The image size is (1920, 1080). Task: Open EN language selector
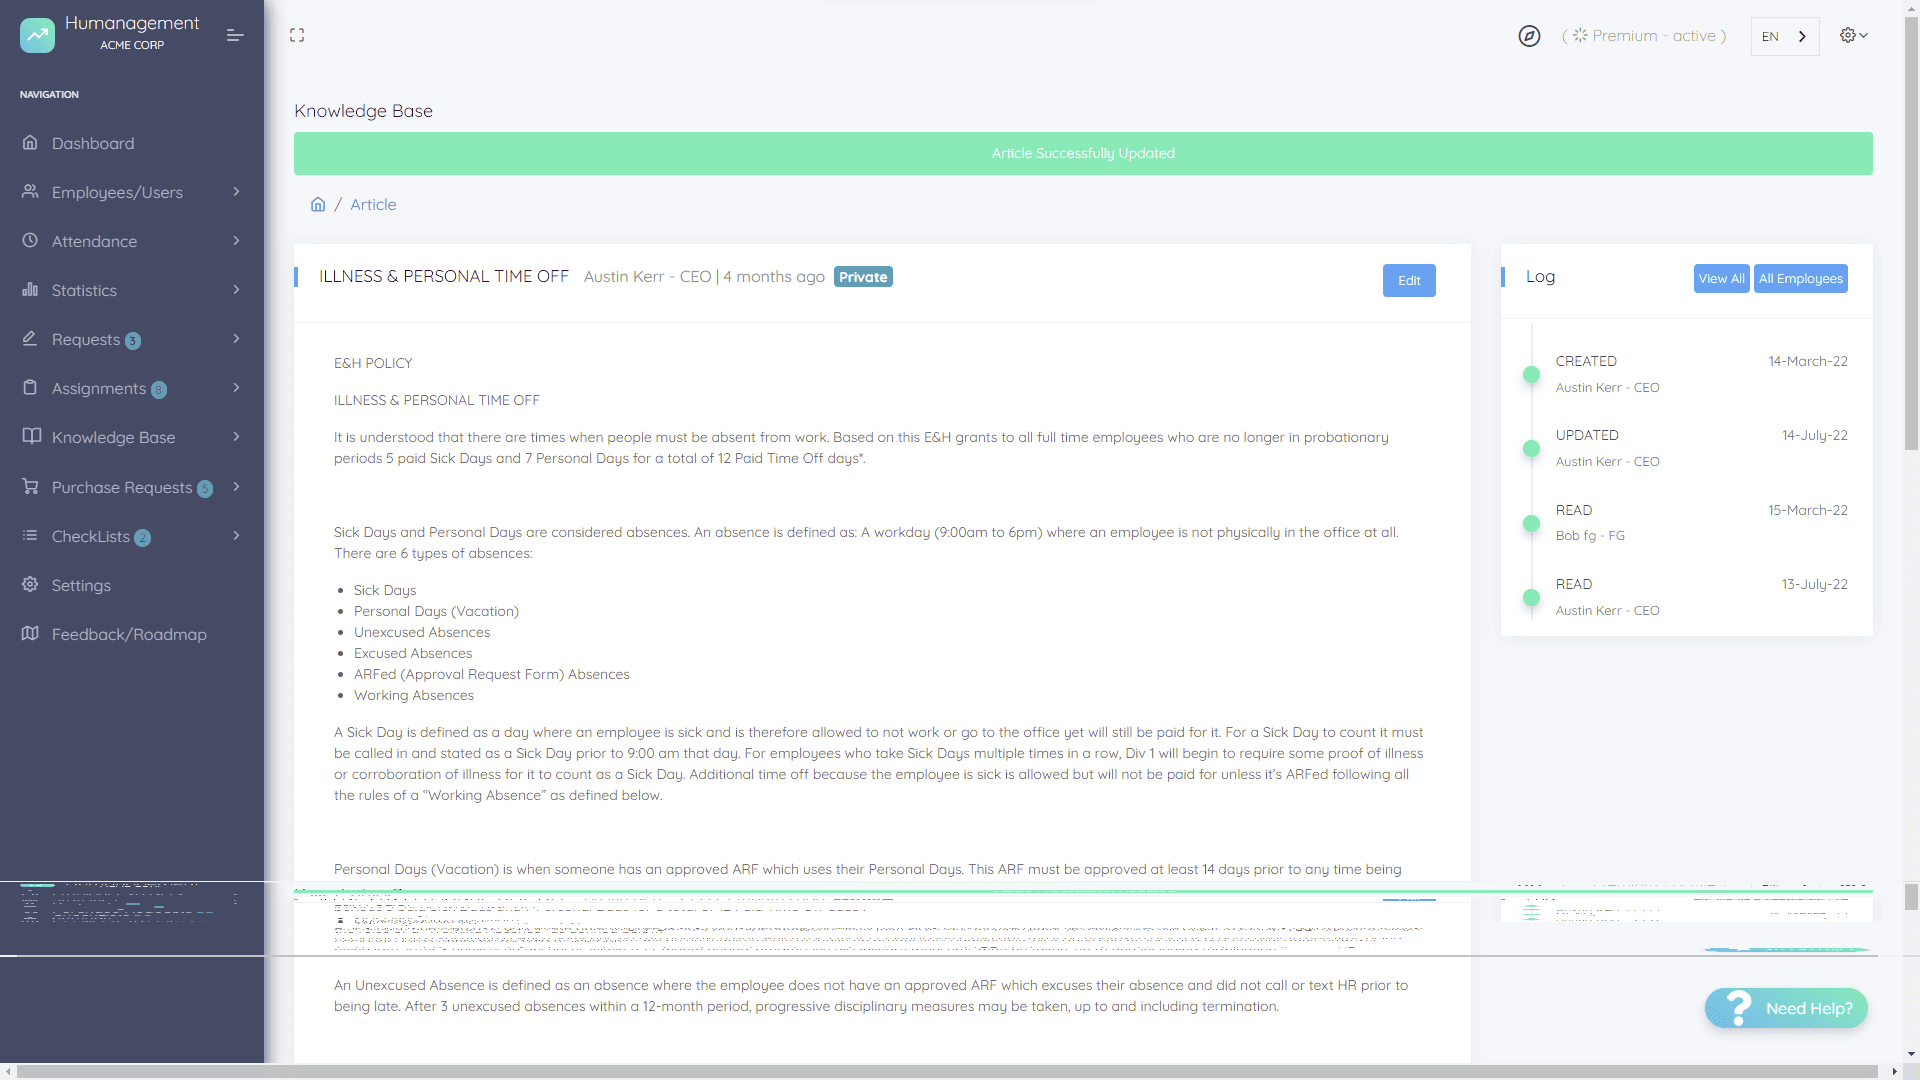(x=1784, y=36)
